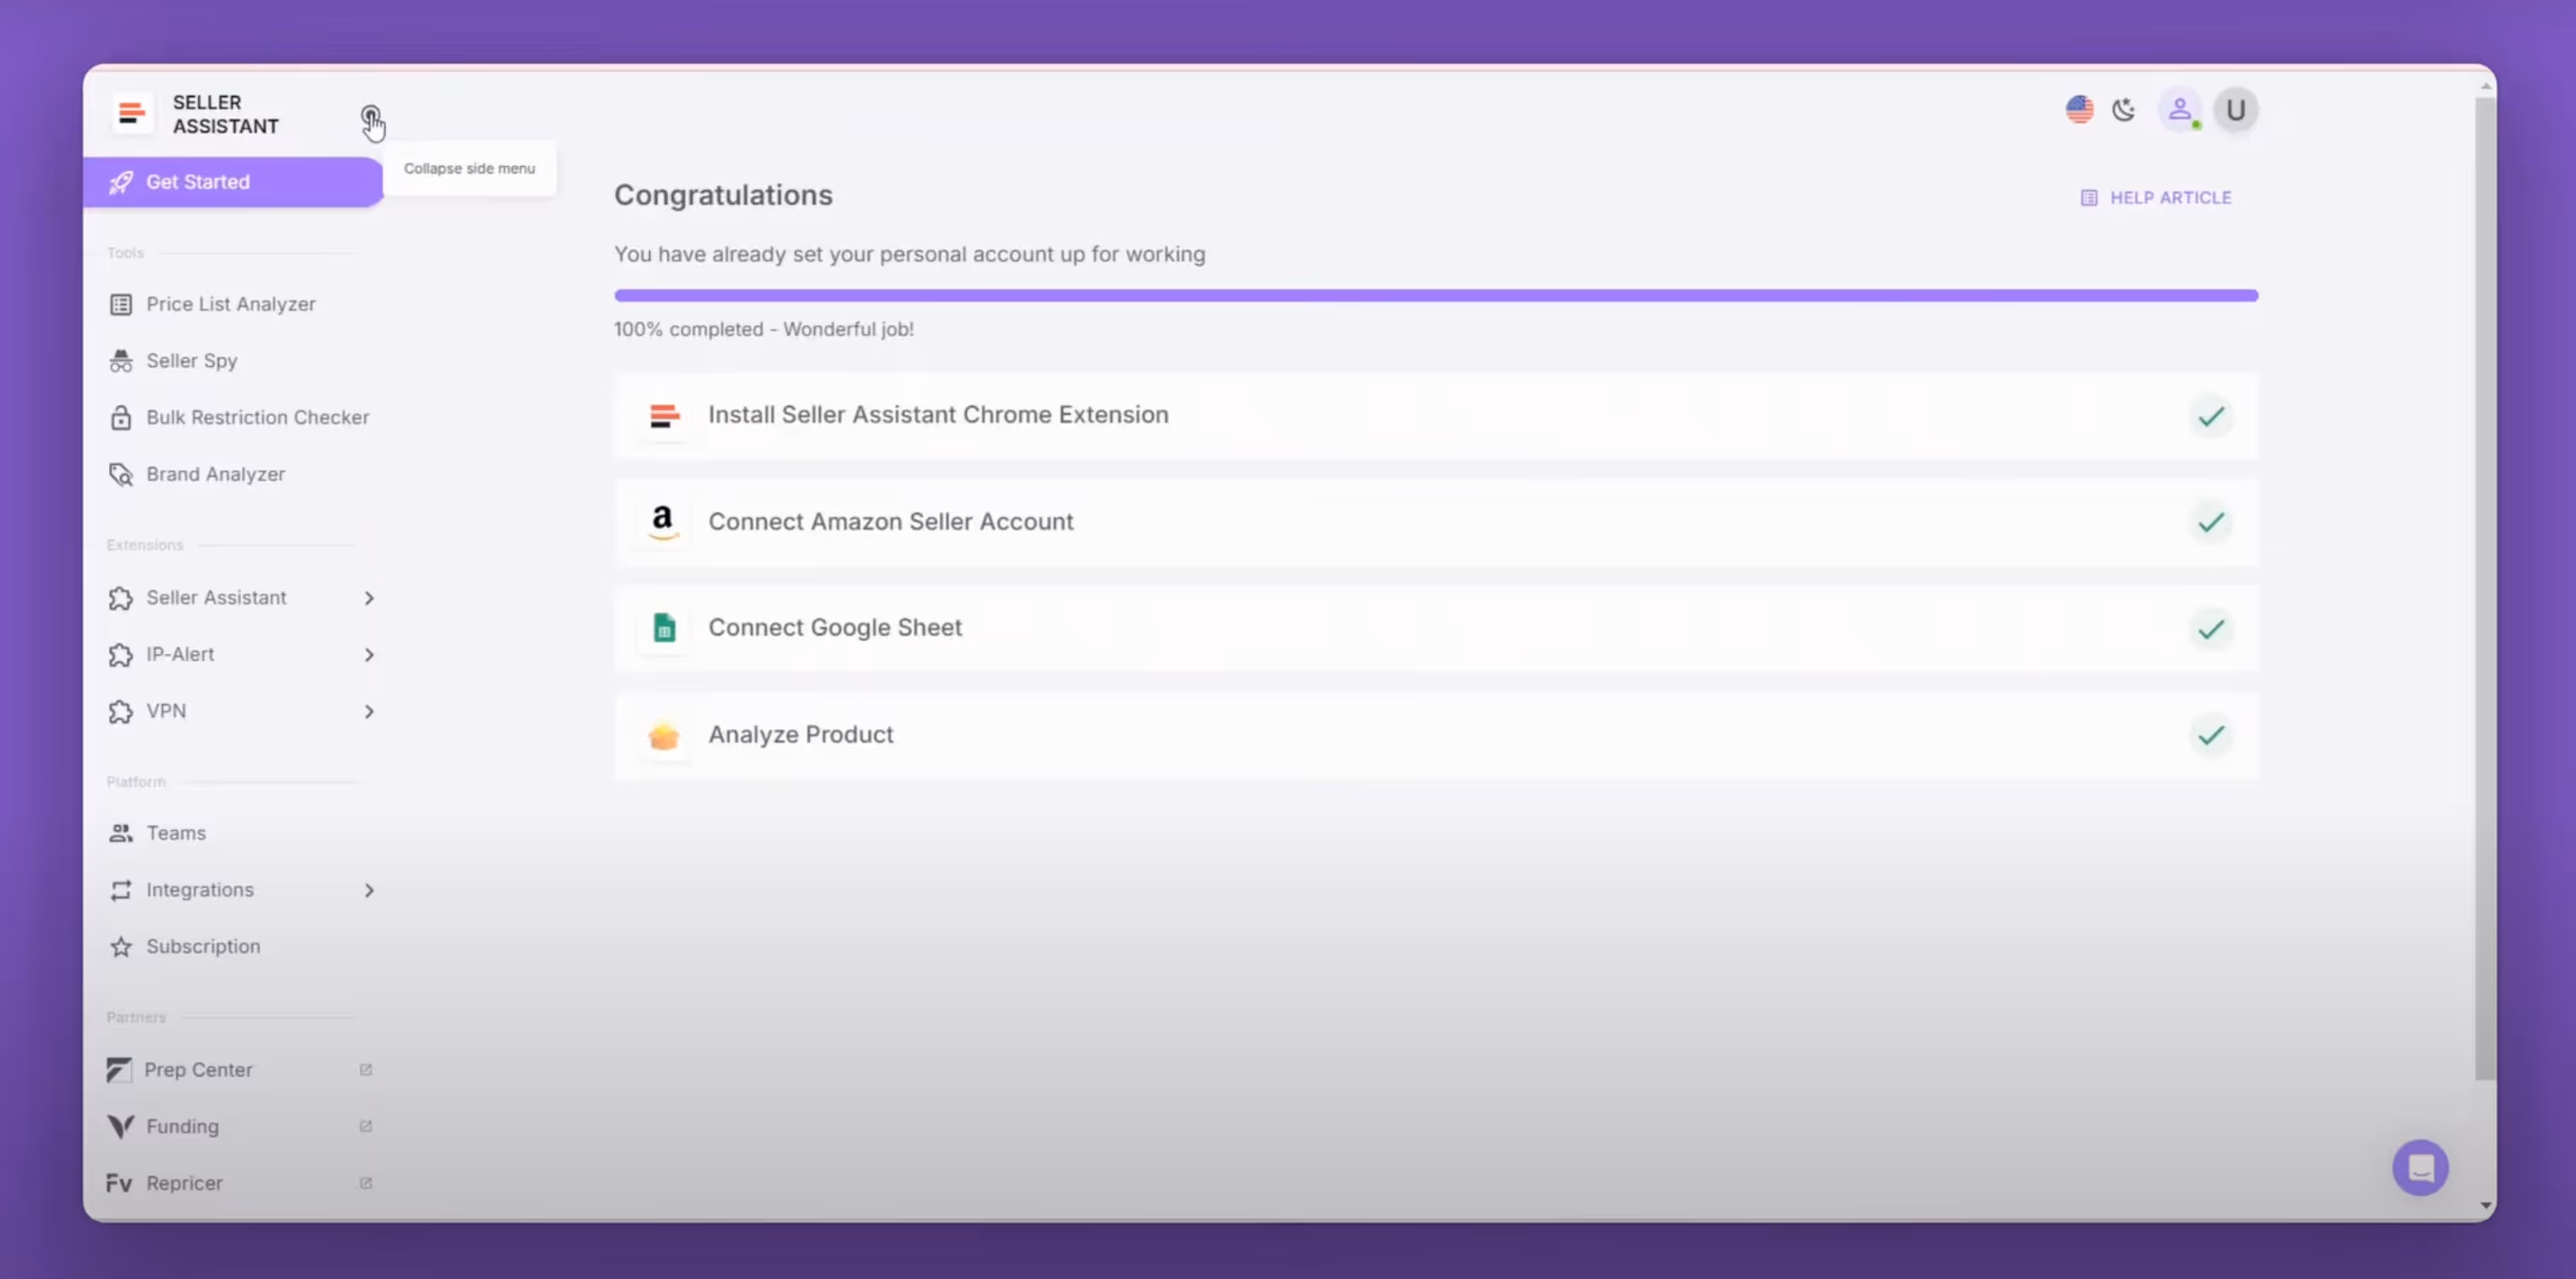Open Install Seller Assistant Chrome Extension step

[x=938, y=414]
